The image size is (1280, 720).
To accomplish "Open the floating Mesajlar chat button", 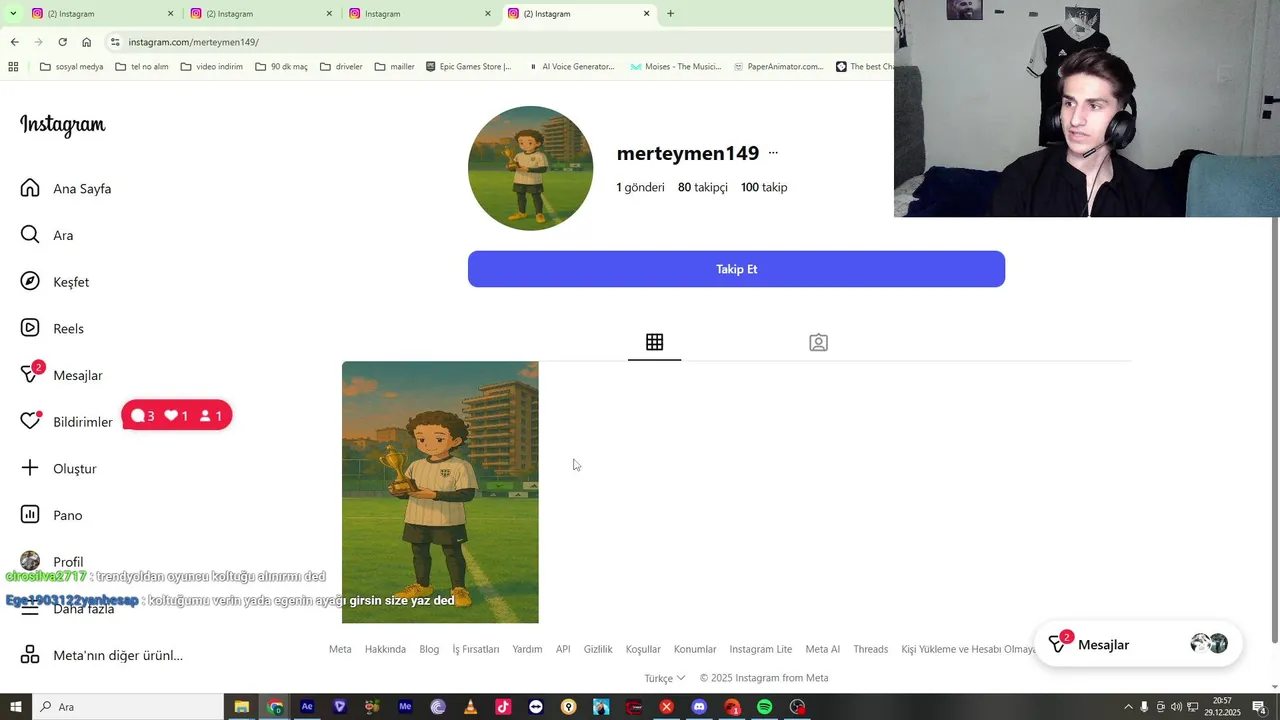I will [x=1138, y=645].
